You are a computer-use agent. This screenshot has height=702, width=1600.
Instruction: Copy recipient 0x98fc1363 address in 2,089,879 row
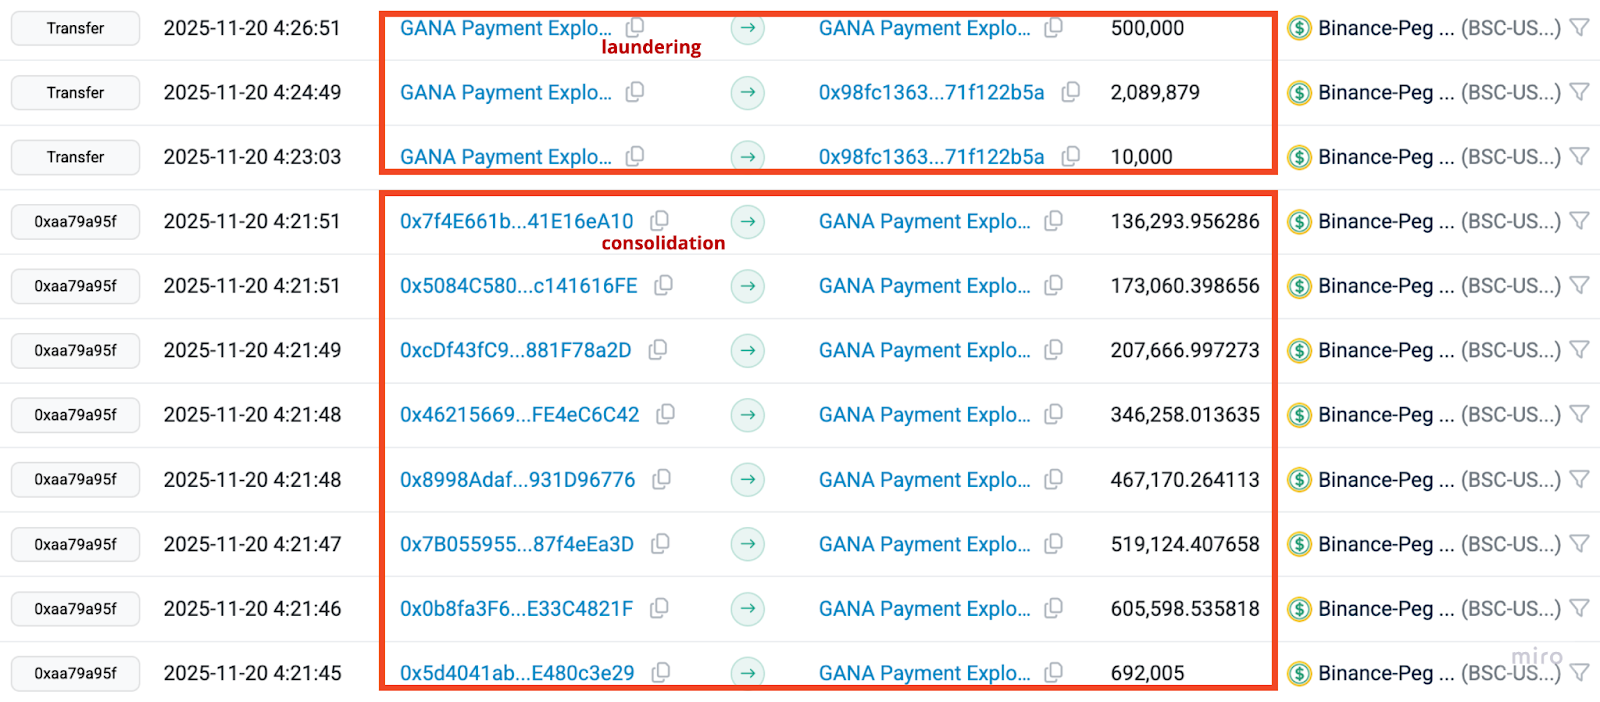(1070, 92)
